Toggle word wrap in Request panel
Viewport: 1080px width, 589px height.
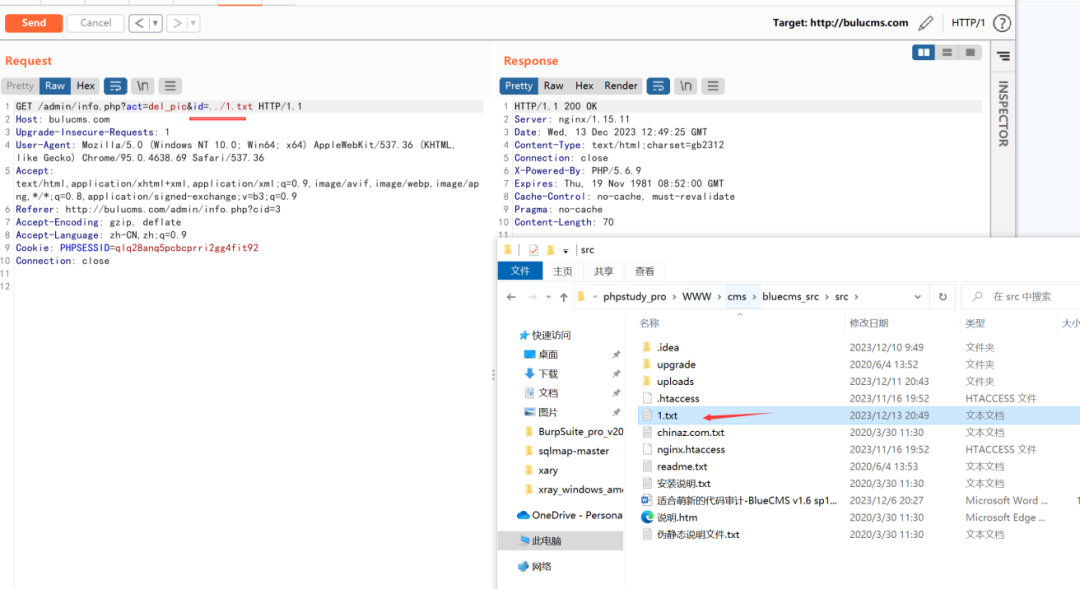[115, 85]
